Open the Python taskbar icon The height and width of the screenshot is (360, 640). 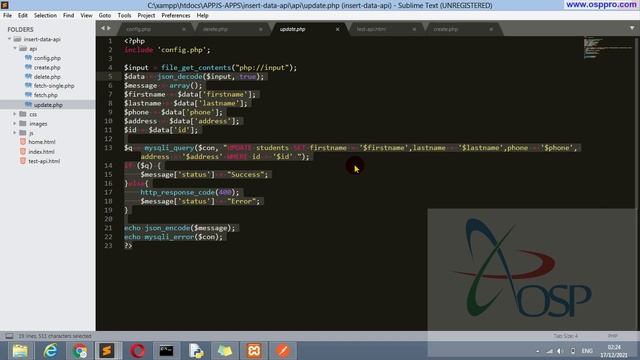click(x=196, y=351)
